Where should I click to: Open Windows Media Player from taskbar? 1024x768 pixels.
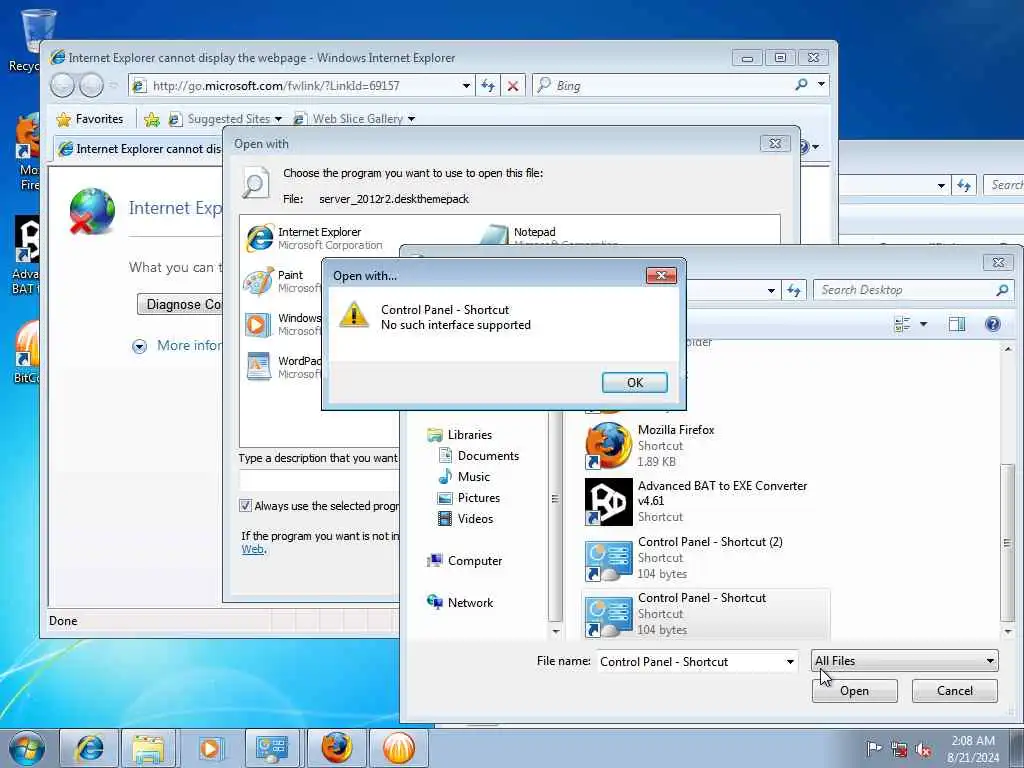(210, 748)
